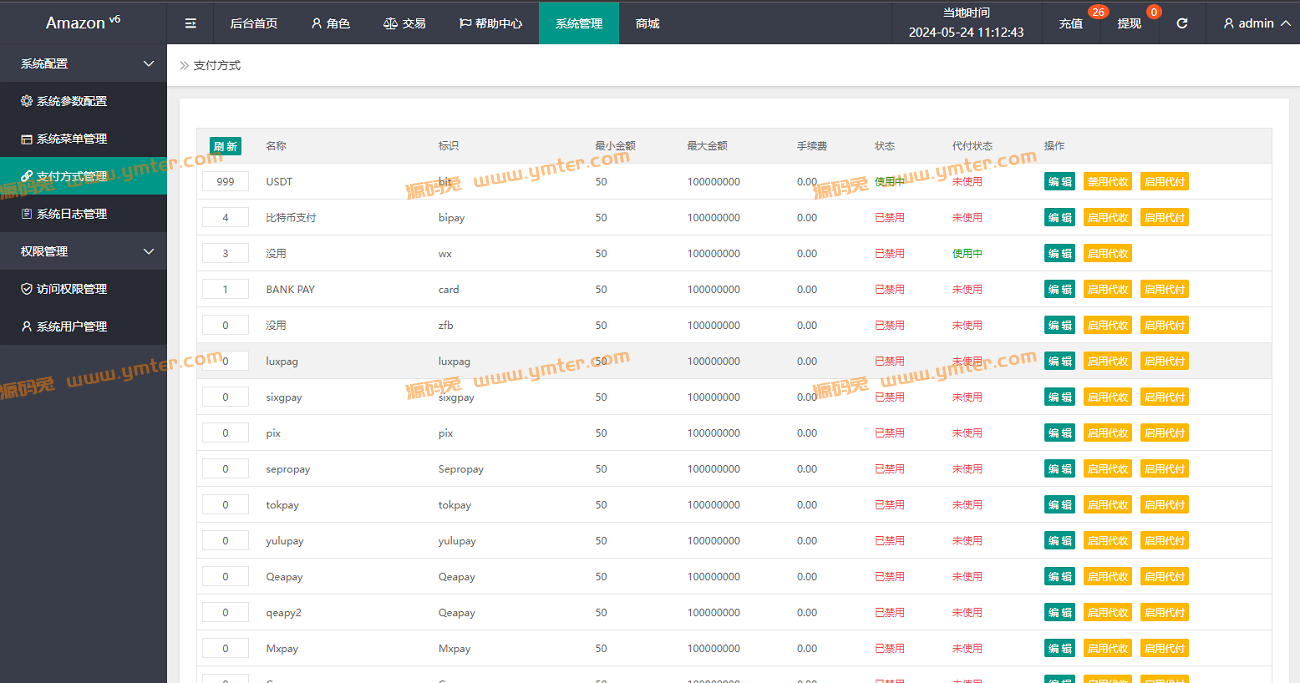Click 启用代付 for BANK PAY
1300x683 pixels.
click(x=1165, y=290)
